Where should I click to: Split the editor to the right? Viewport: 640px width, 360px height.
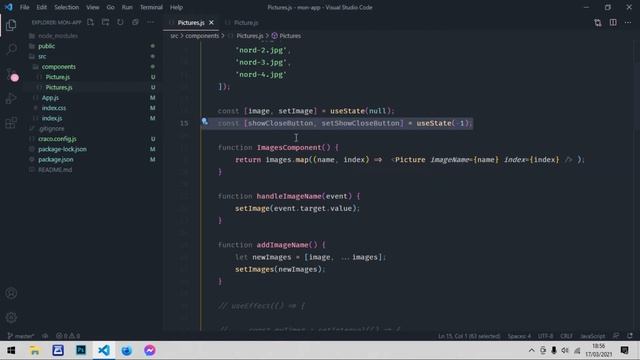613,23
